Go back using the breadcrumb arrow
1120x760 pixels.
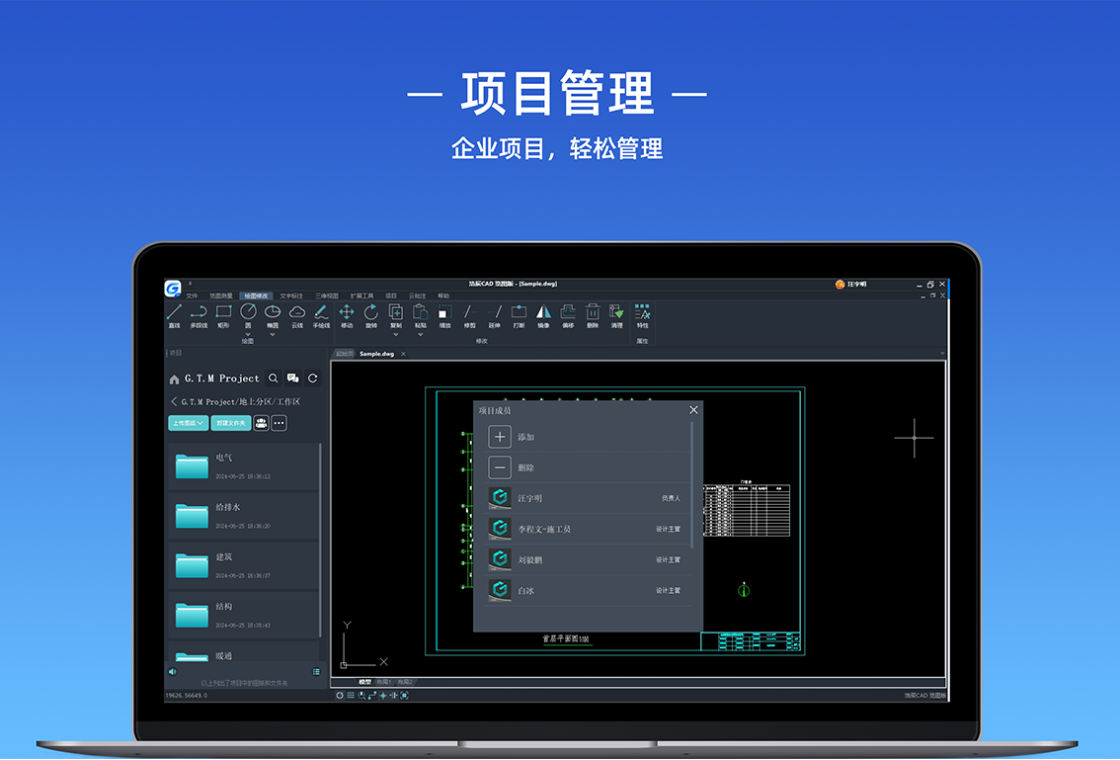(x=174, y=401)
